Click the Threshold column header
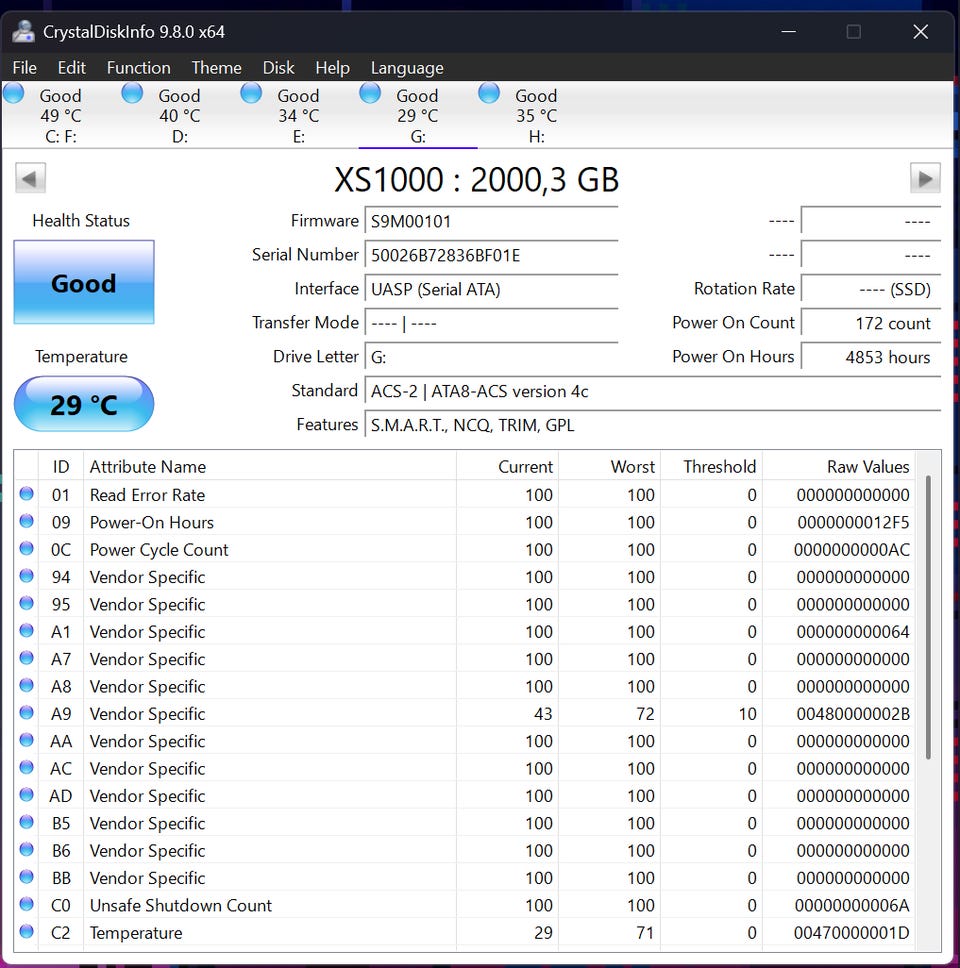This screenshot has height=968, width=960. point(711,467)
